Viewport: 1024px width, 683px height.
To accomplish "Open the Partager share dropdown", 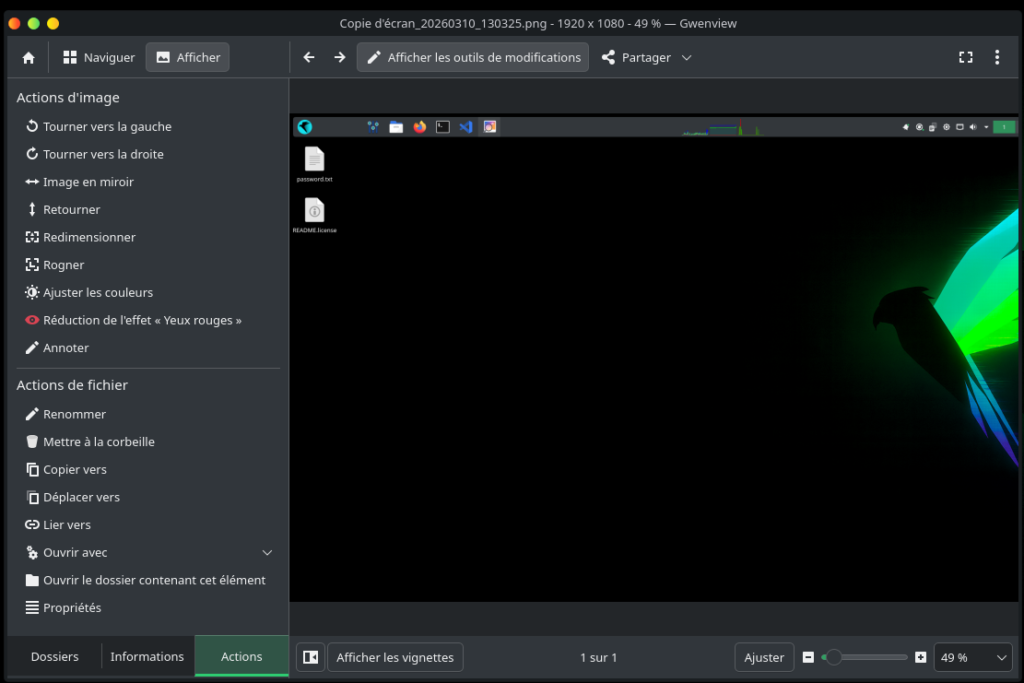I will (646, 58).
